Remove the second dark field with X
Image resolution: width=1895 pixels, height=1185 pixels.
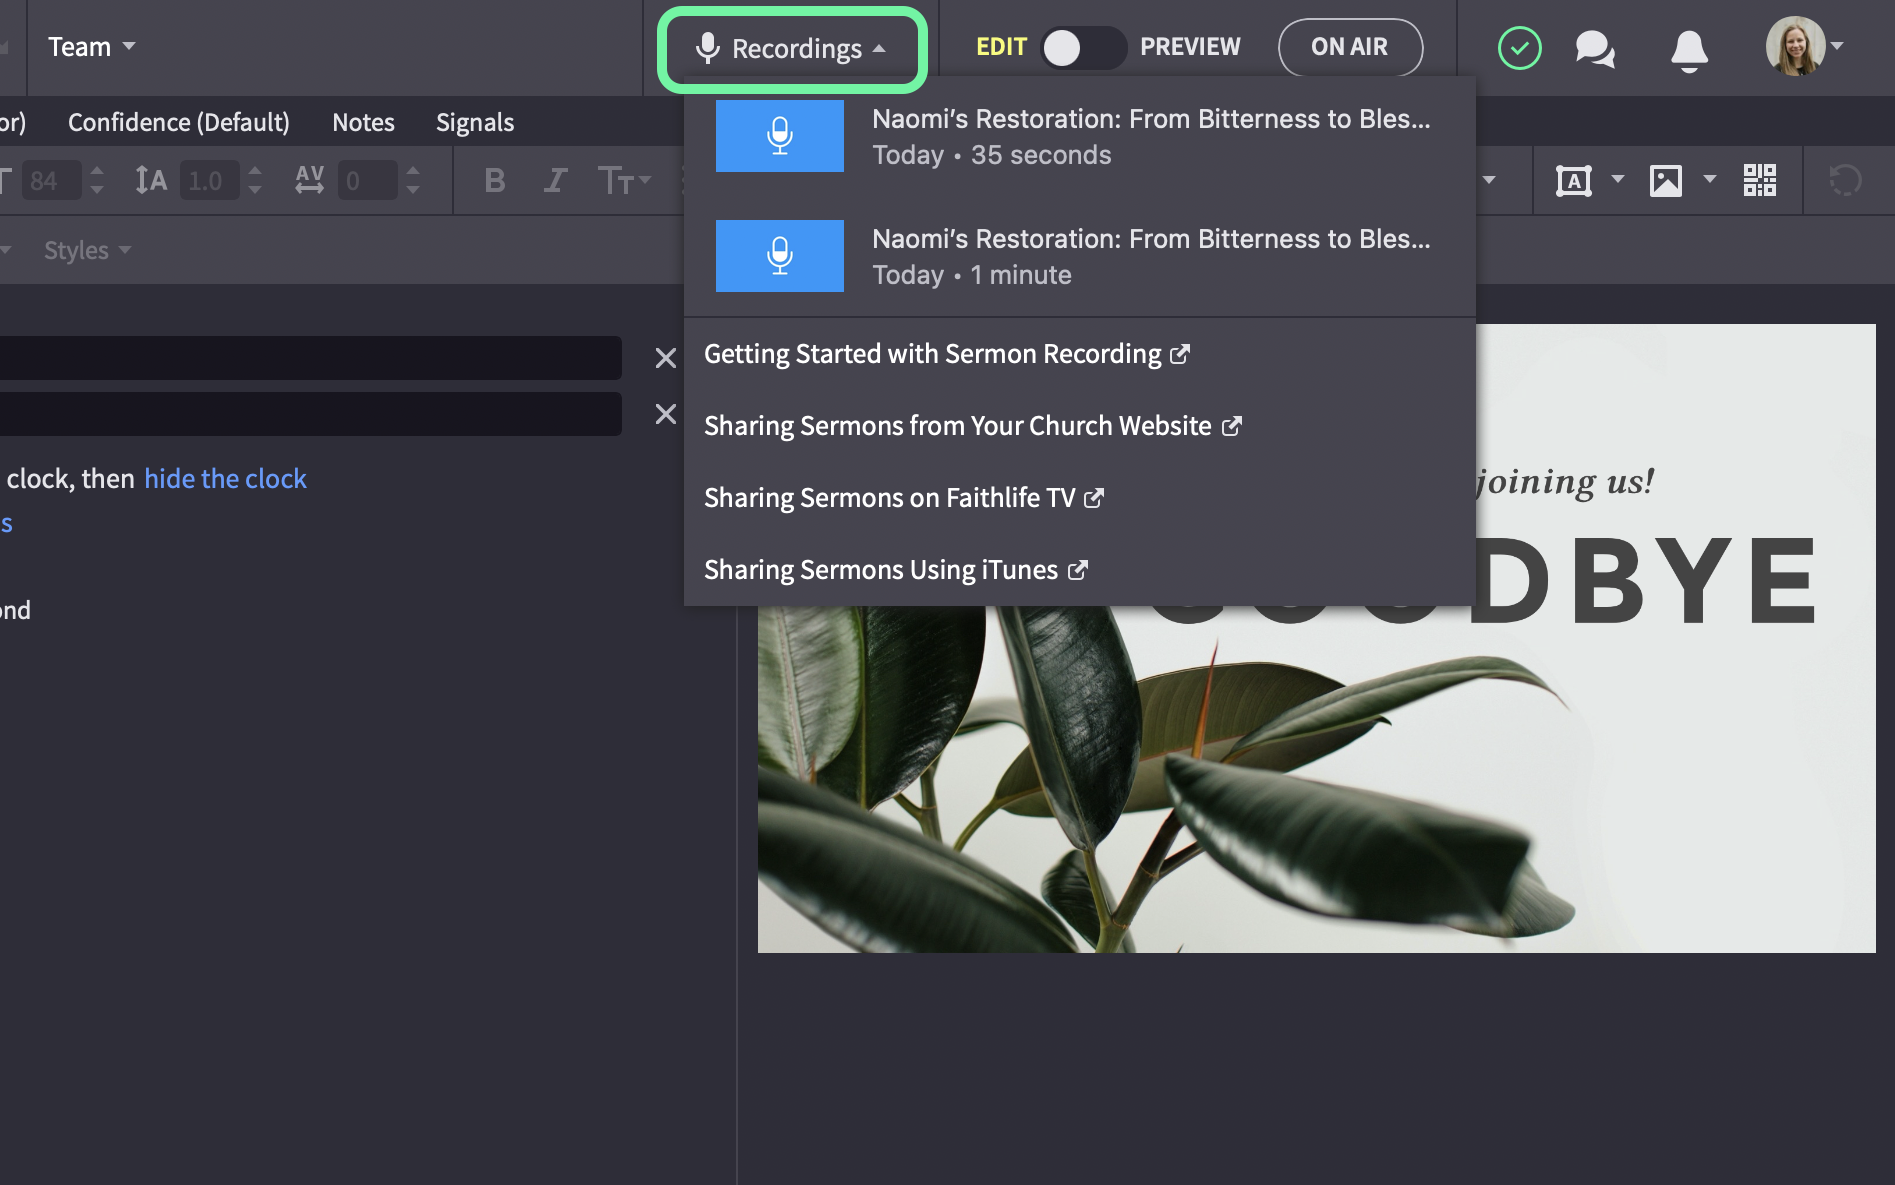tap(665, 414)
